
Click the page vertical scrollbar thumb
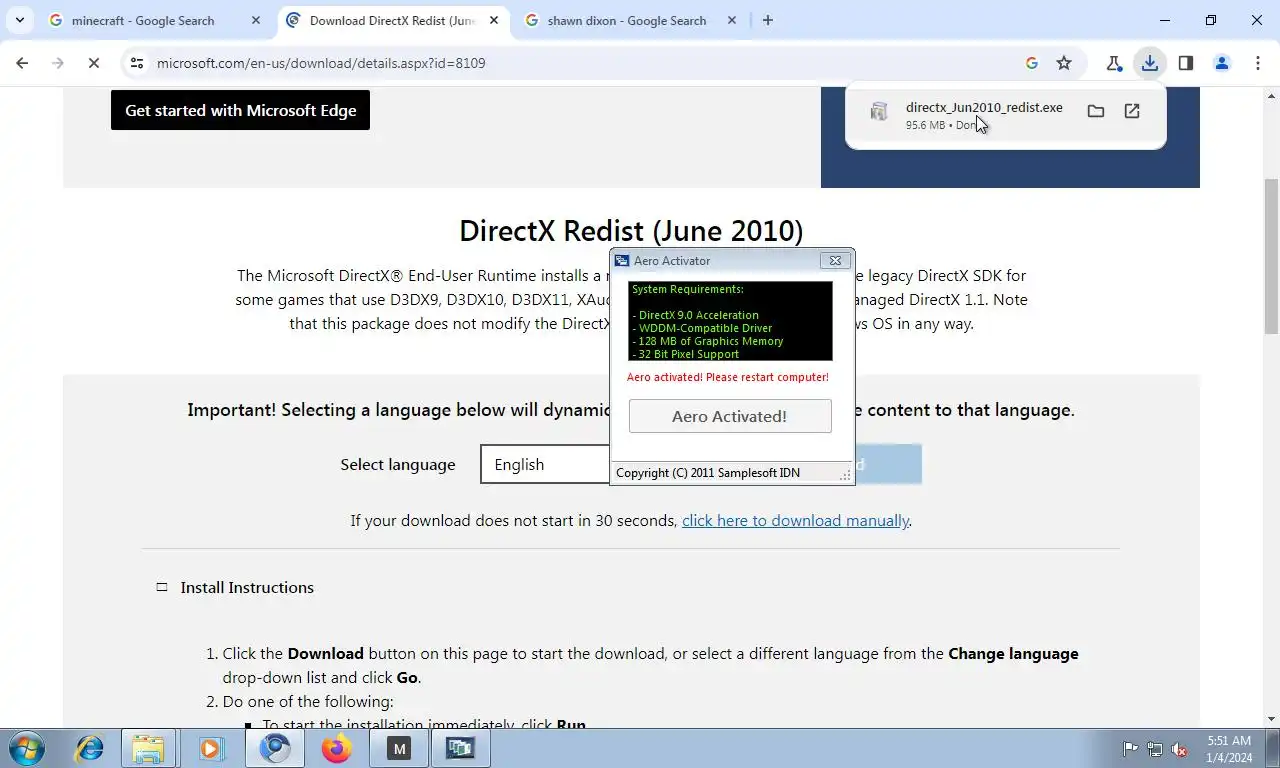tap(1272, 256)
